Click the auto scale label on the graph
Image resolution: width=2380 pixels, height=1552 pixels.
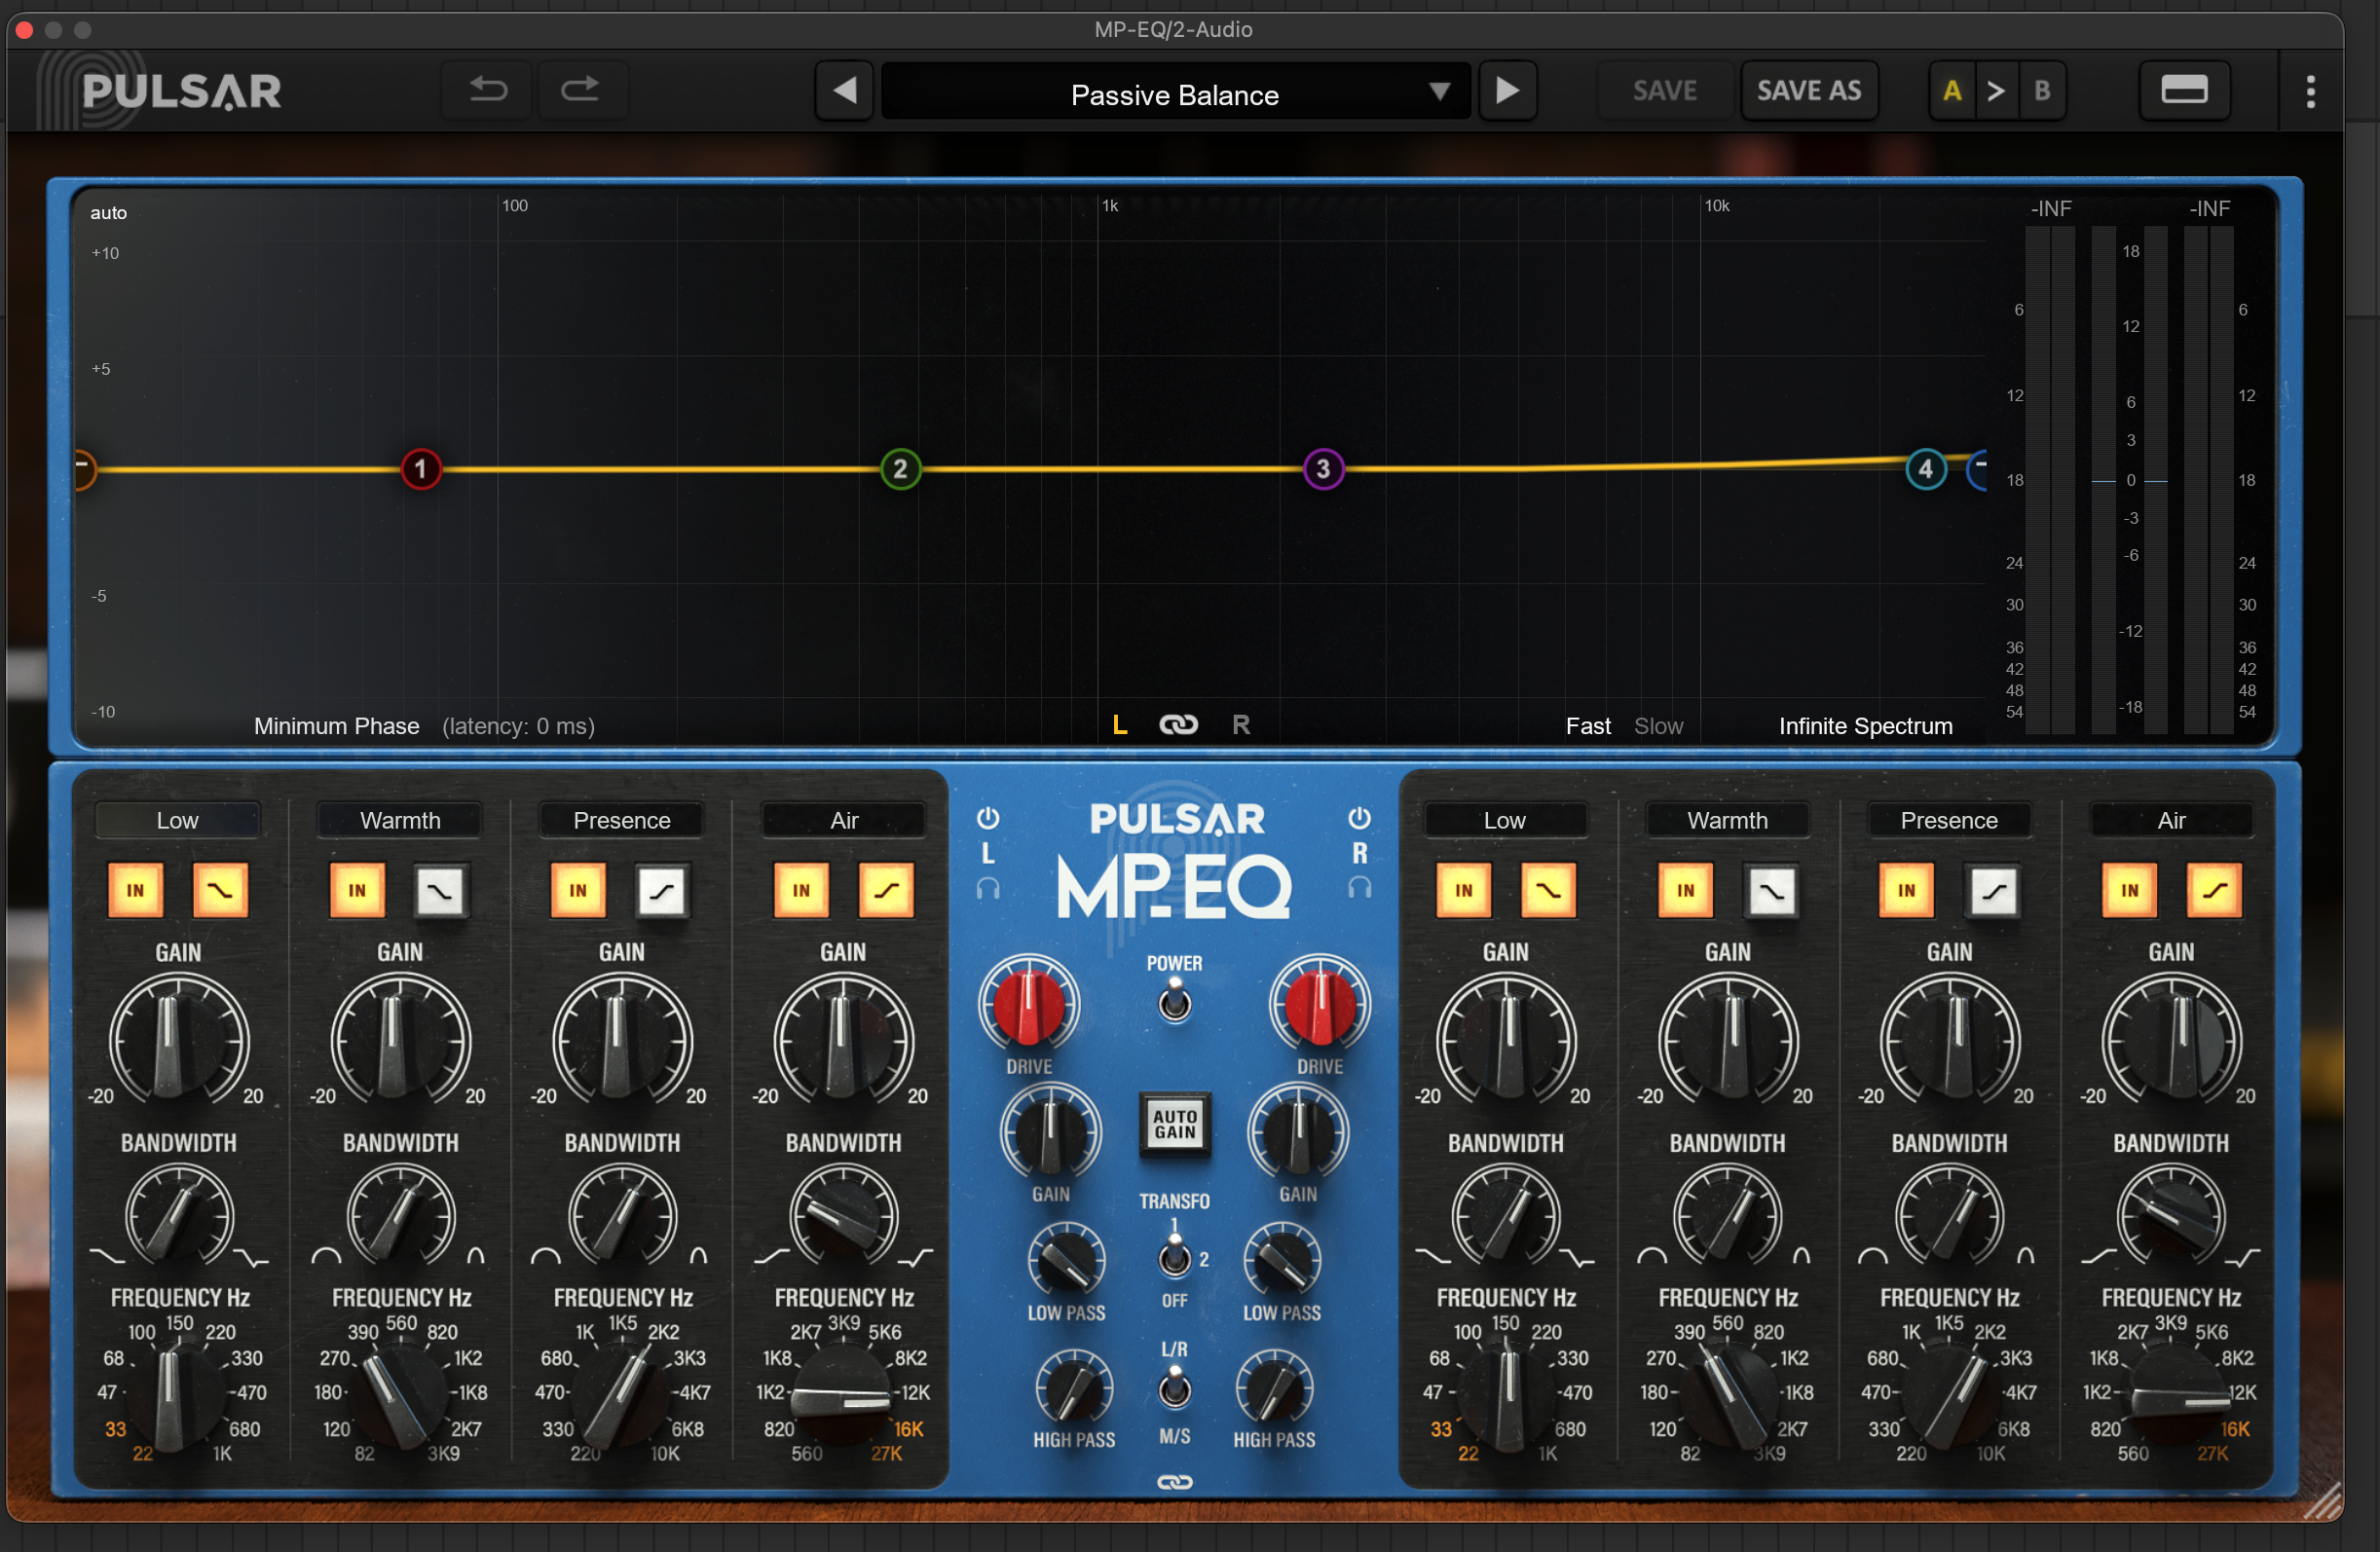click(x=108, y=213)
